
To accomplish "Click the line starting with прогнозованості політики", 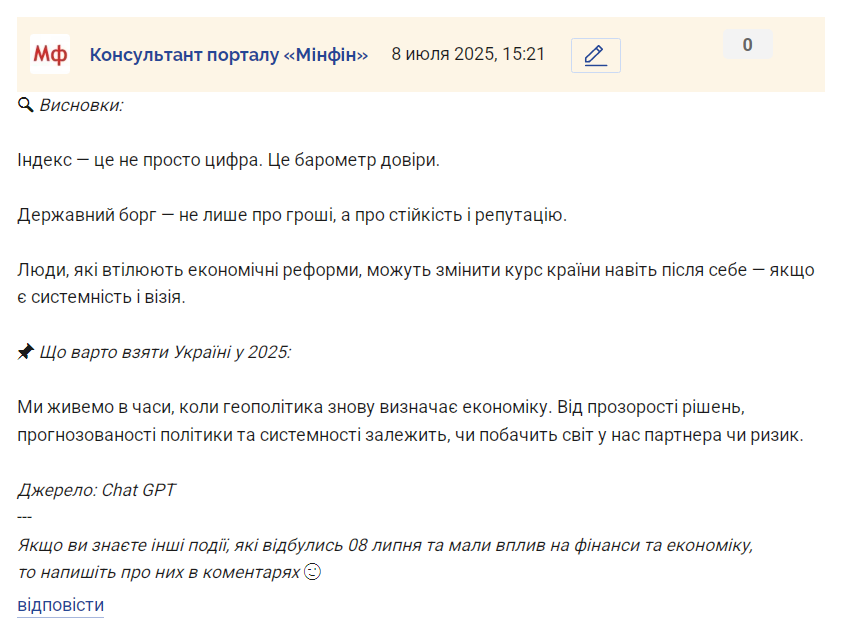I will tap(410, 434).
